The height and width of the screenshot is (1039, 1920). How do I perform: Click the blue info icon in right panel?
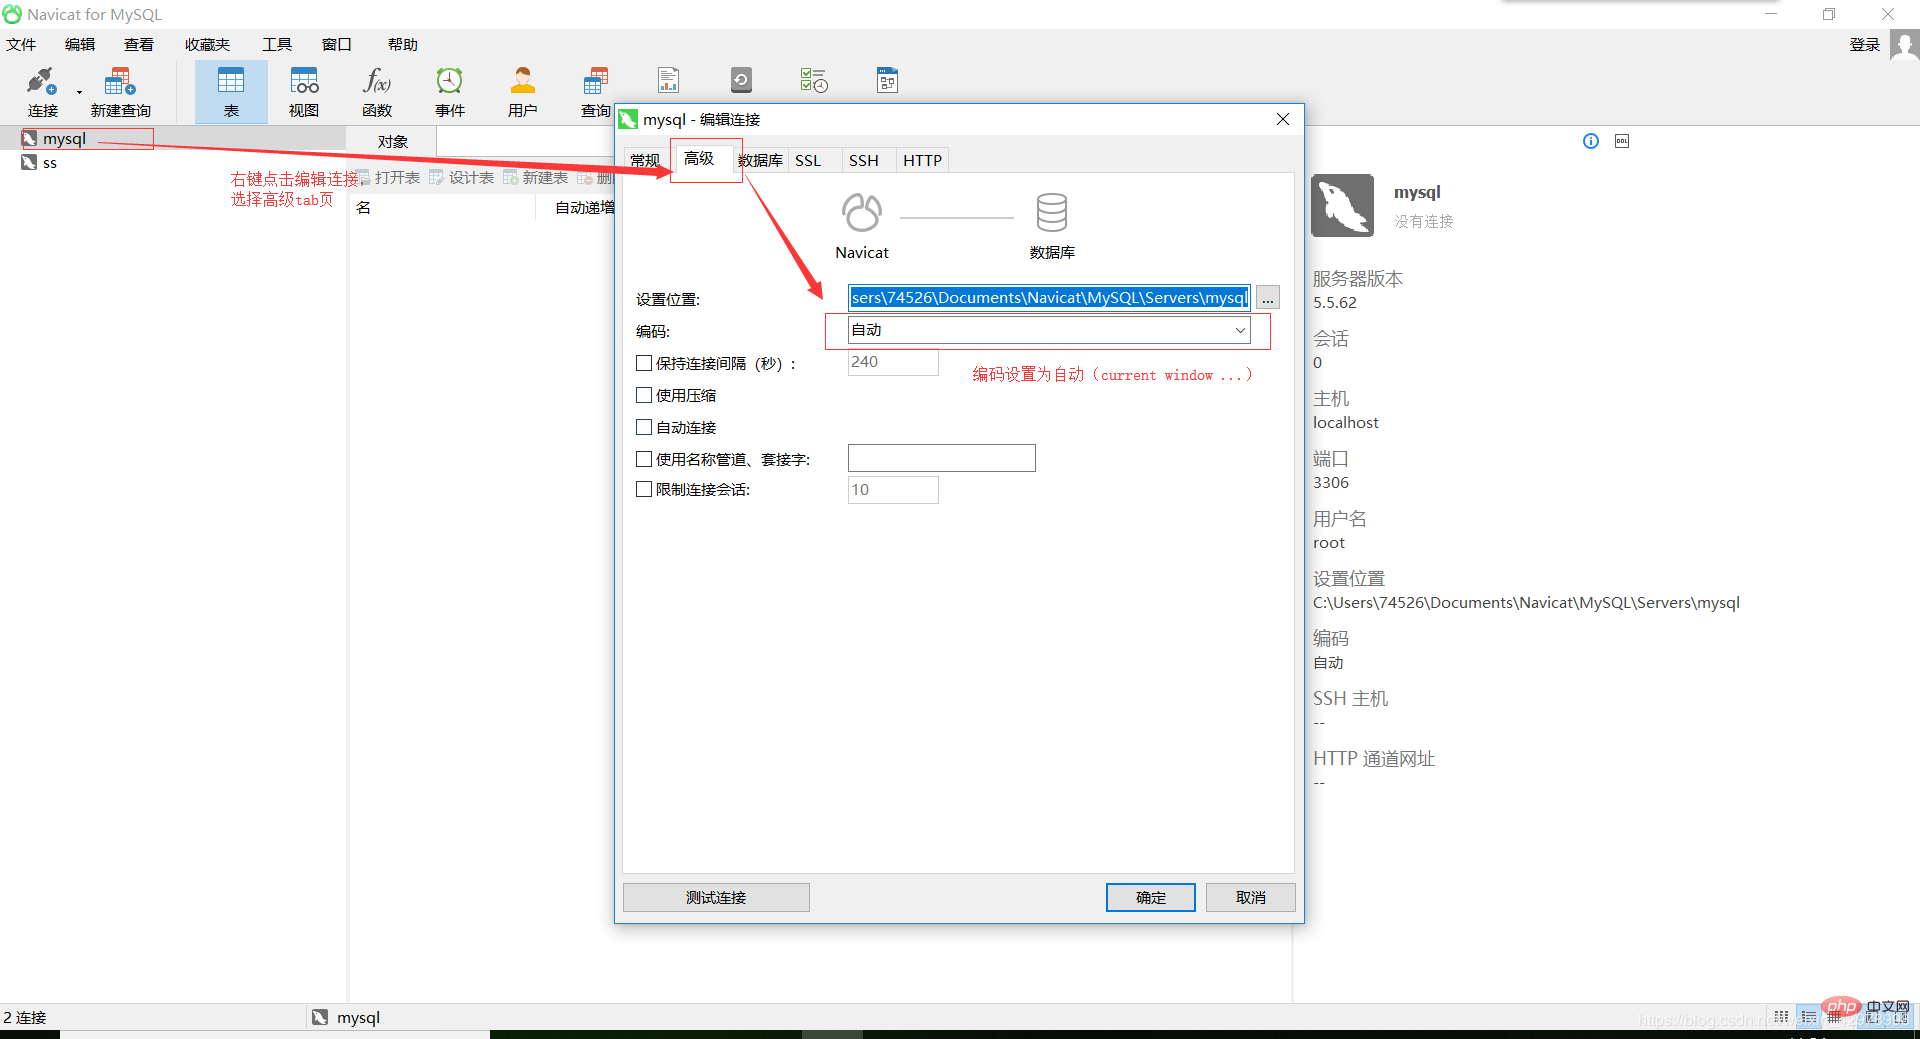pos(1591,141)
